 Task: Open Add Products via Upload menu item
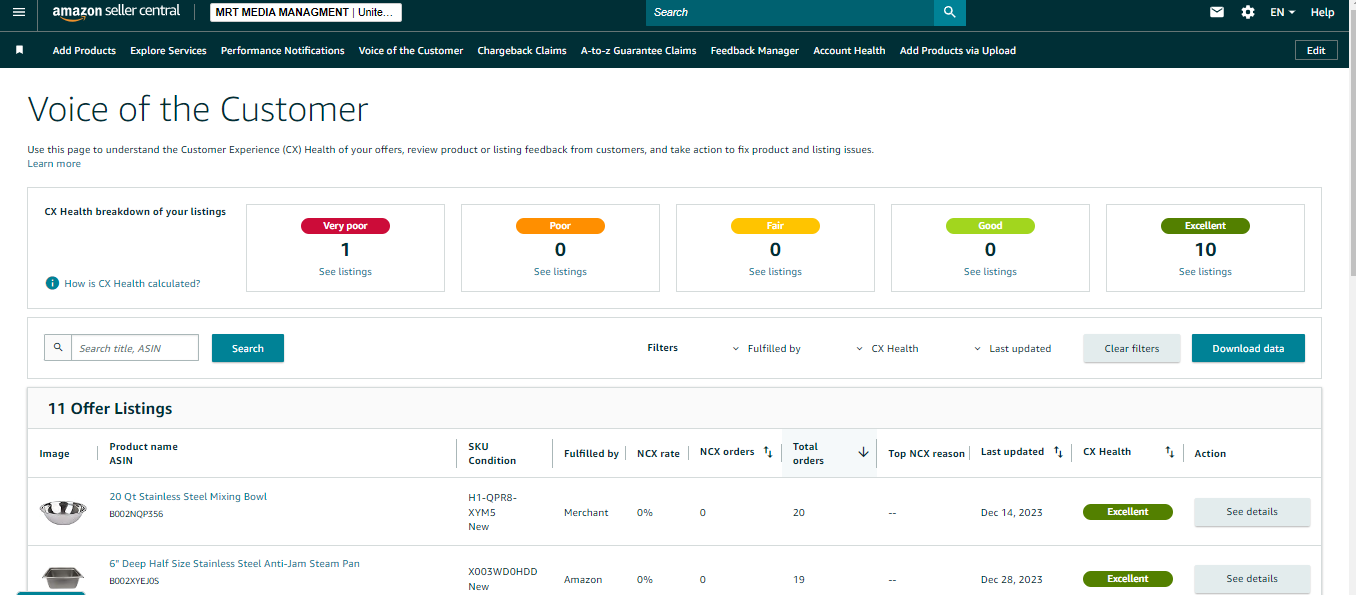pyautogui.click(x=958, y=50)
